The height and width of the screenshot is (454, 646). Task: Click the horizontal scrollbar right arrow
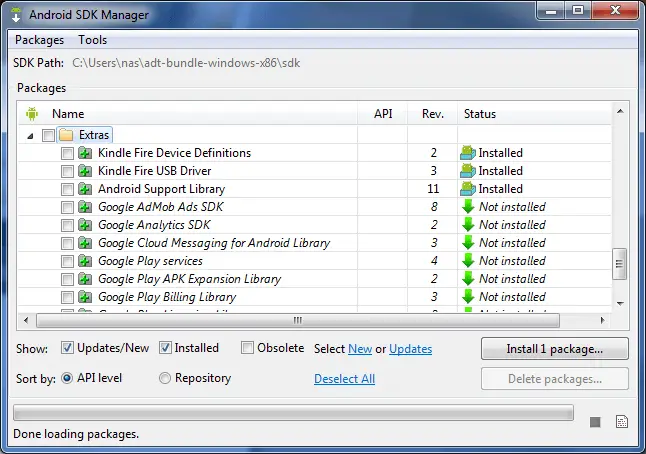[x=603, y=320]
